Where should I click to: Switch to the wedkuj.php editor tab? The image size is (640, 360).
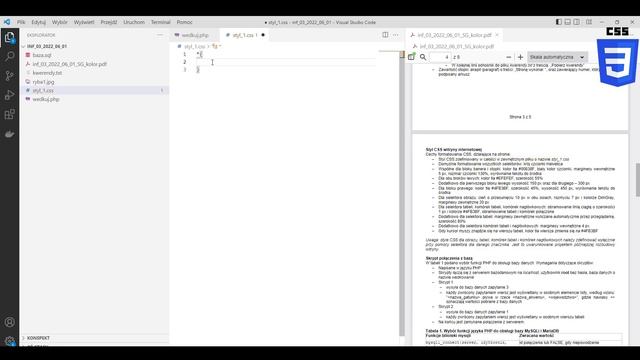point(194,35)
